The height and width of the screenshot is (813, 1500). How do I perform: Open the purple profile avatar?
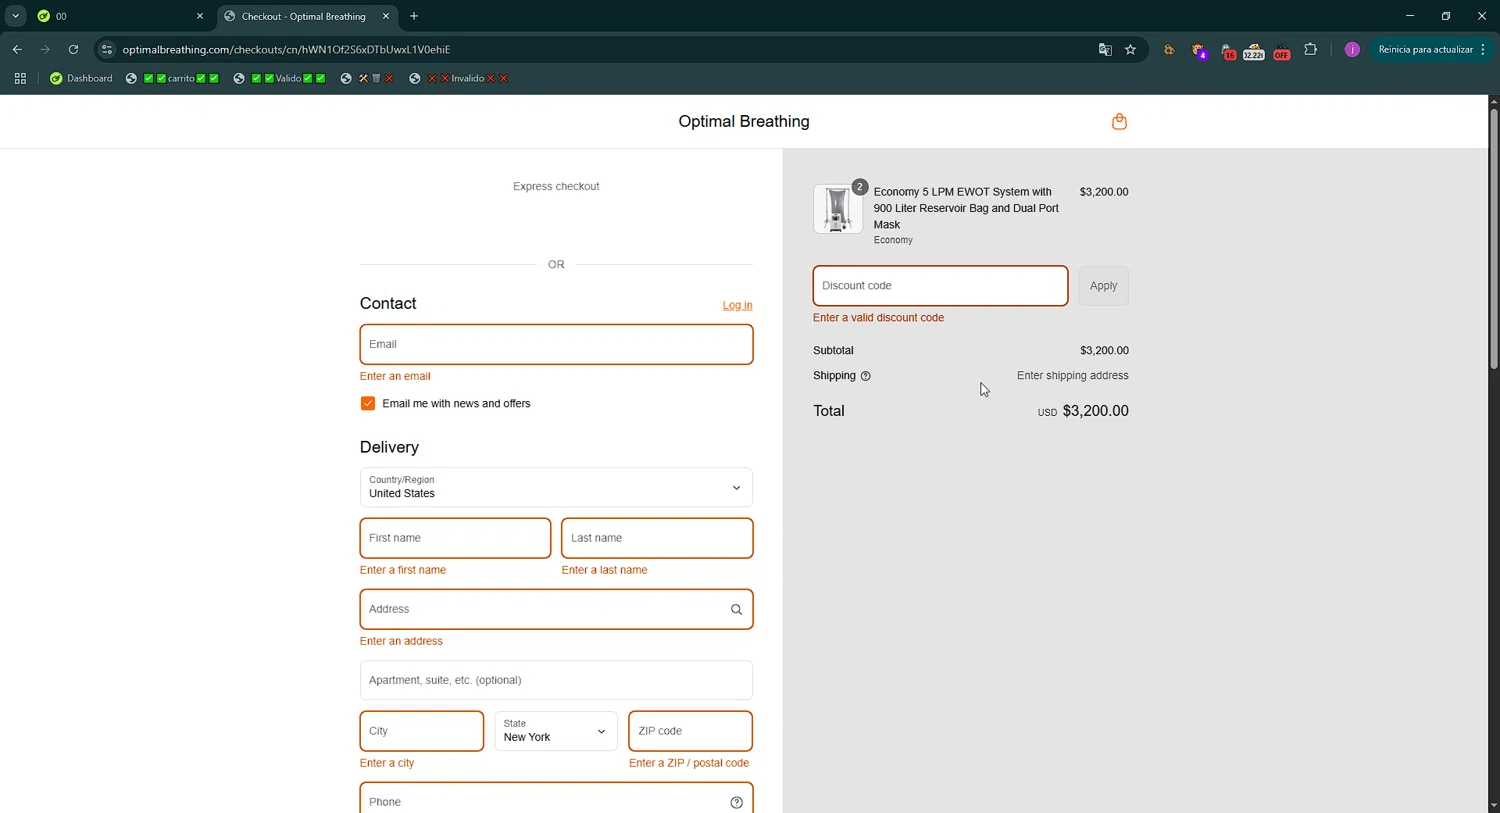click(1352, 49)
